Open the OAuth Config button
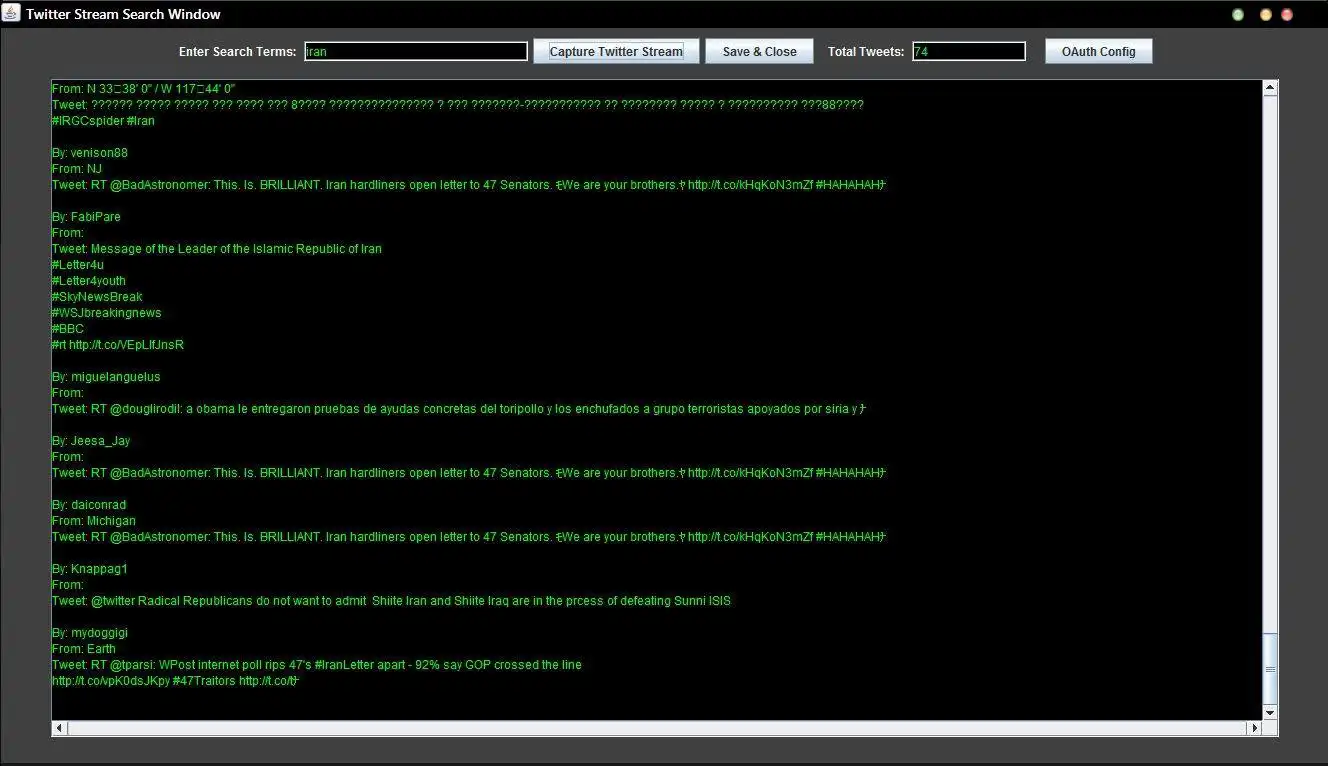The image size is (1328, 766). coord(1099,51)
